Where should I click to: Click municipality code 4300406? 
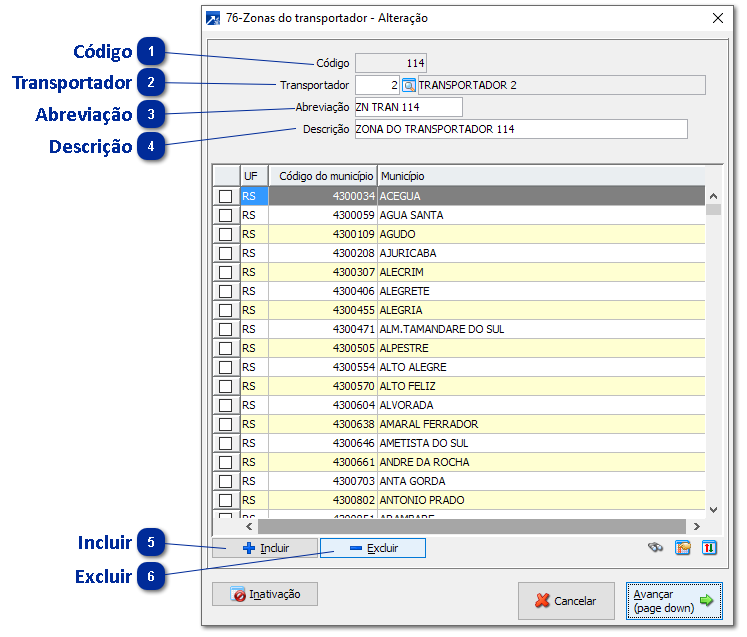click(x=323, y=291)
